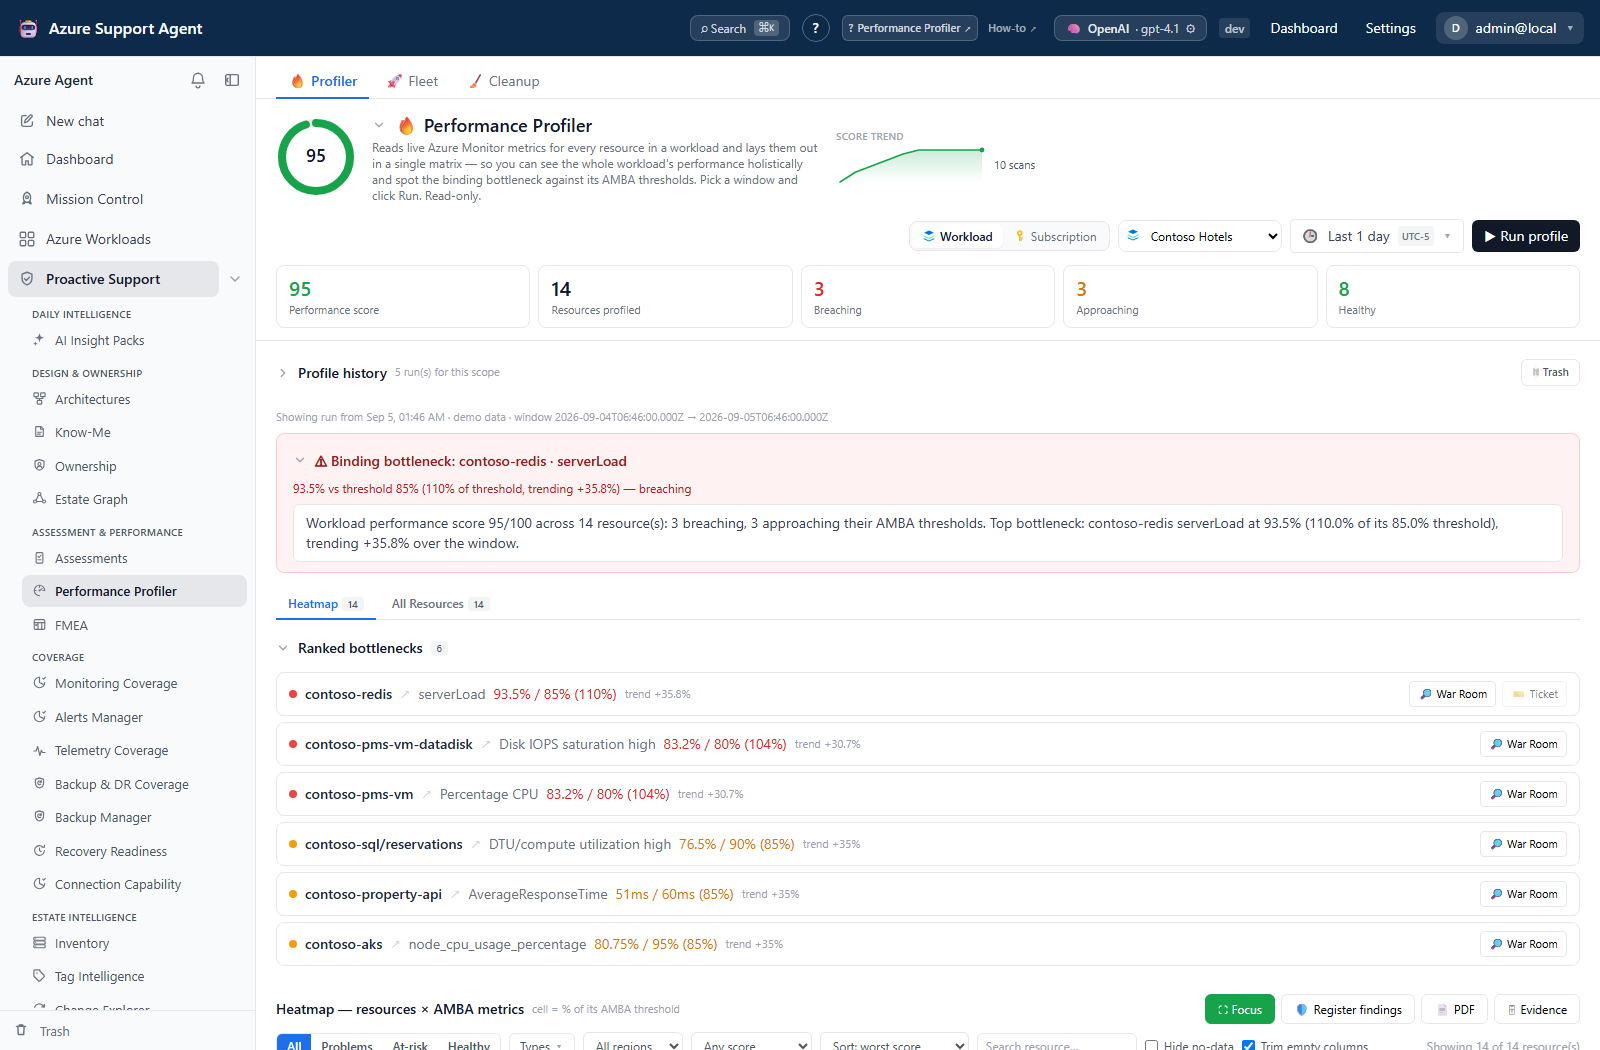Open Profile history Trash button
Screen dimensions: 1600x1050
click(x=1550, y=372)
